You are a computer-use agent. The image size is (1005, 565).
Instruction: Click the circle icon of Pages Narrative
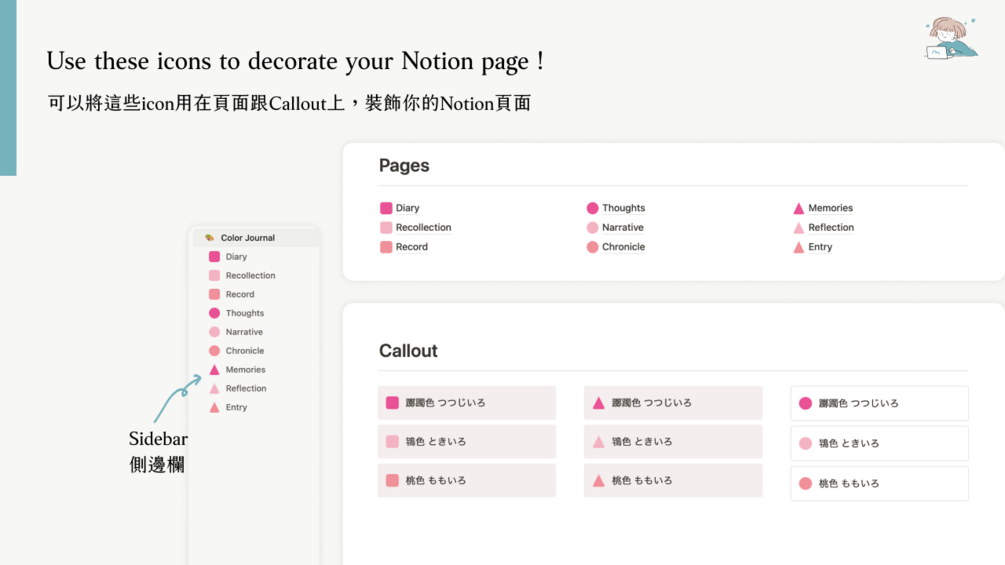coord(592,227)
